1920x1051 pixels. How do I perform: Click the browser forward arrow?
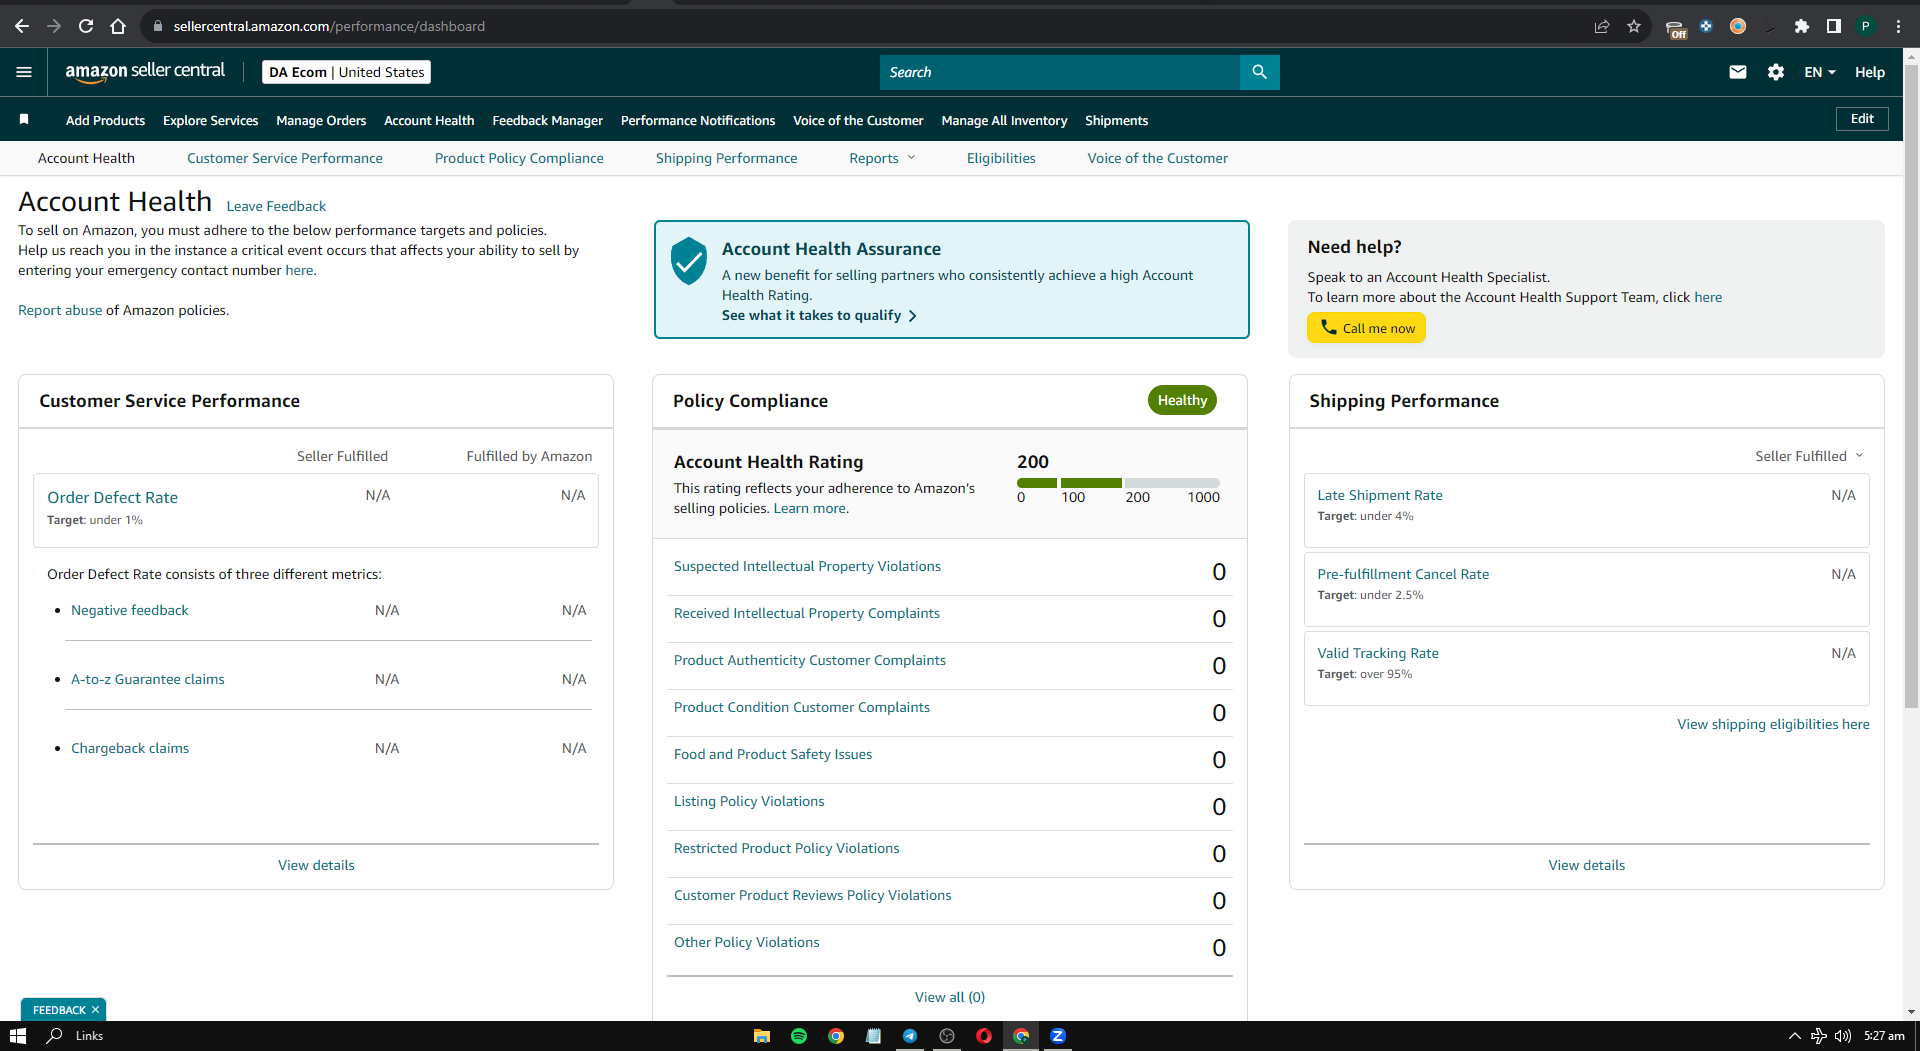[x=54, y=26]
